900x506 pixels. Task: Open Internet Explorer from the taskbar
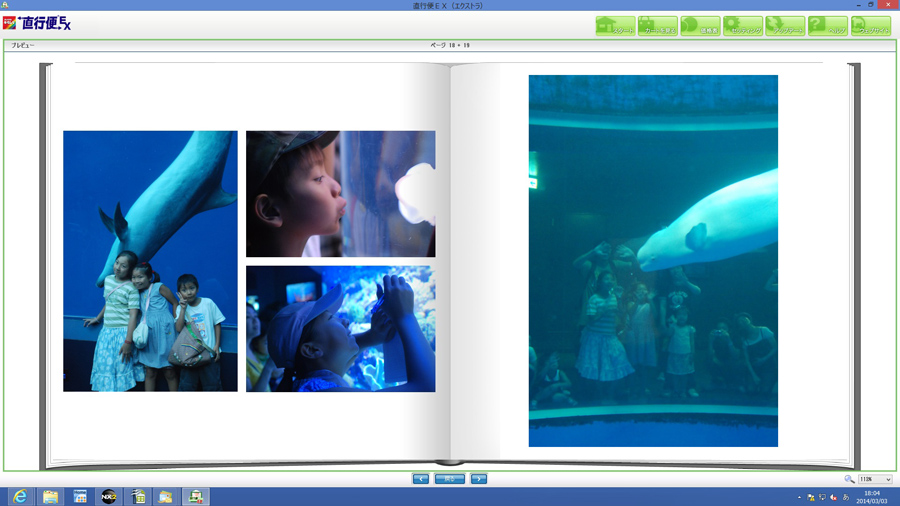20,496
